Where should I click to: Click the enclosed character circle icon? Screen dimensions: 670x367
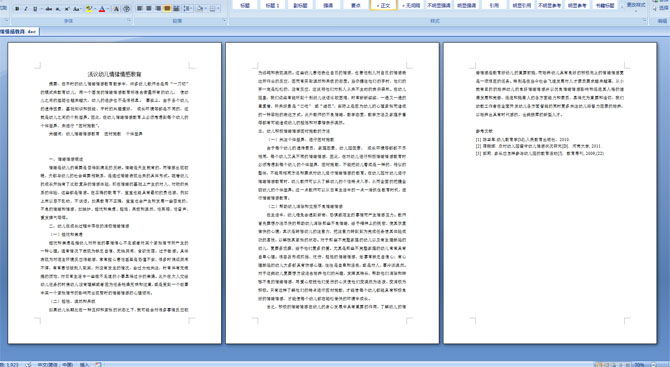coord(126,9)
